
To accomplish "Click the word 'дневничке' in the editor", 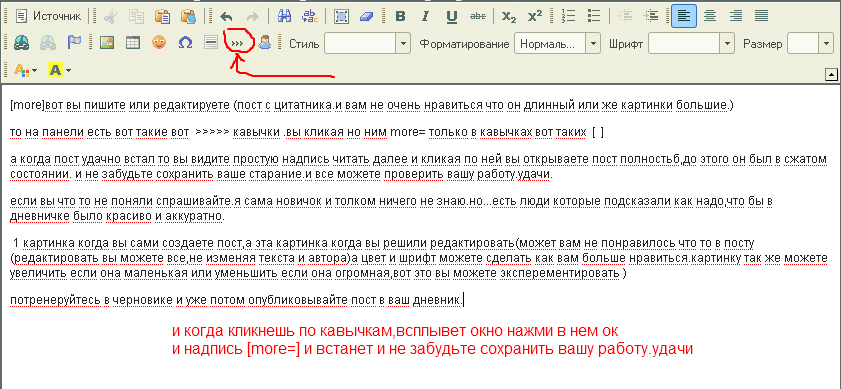I will click(39, 217).
